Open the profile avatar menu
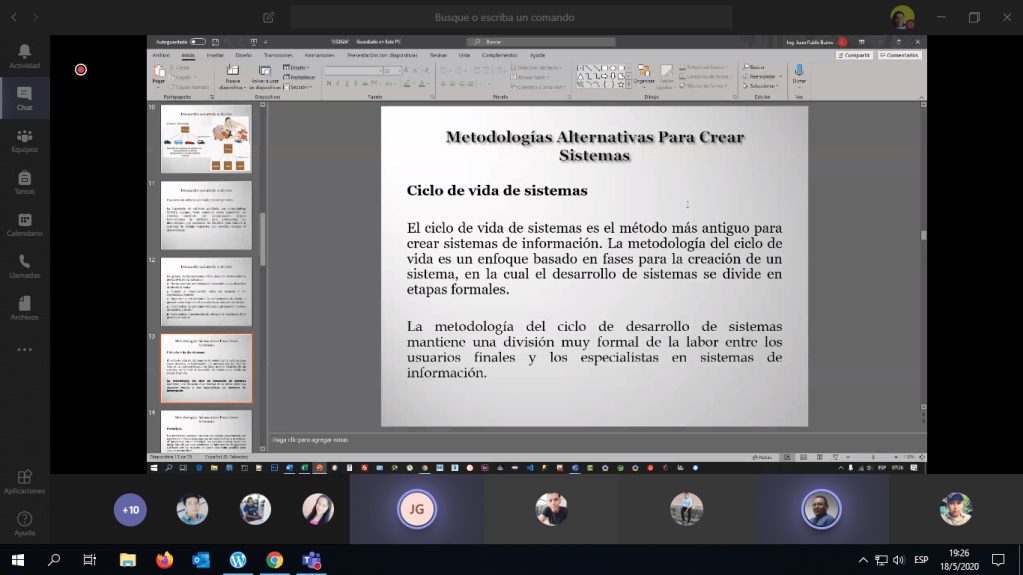 [x=902, y=17]
